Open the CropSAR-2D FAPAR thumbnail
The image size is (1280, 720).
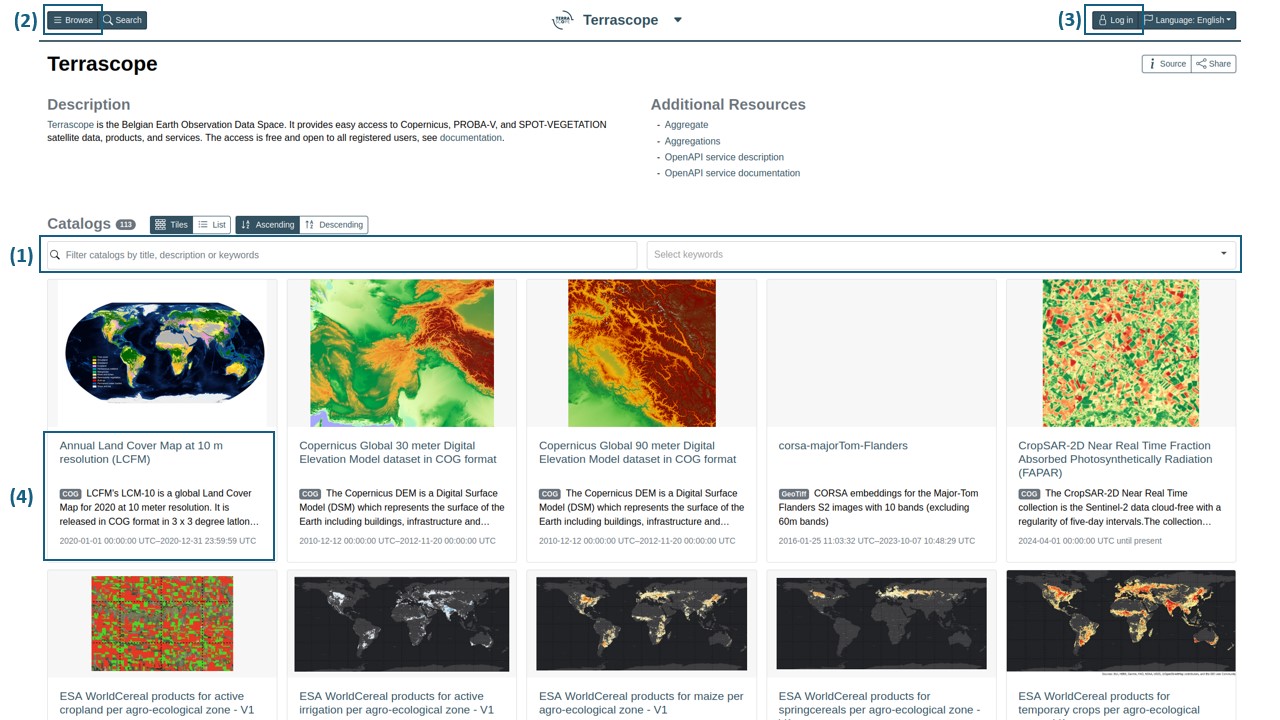click(x=1120, y=353)
